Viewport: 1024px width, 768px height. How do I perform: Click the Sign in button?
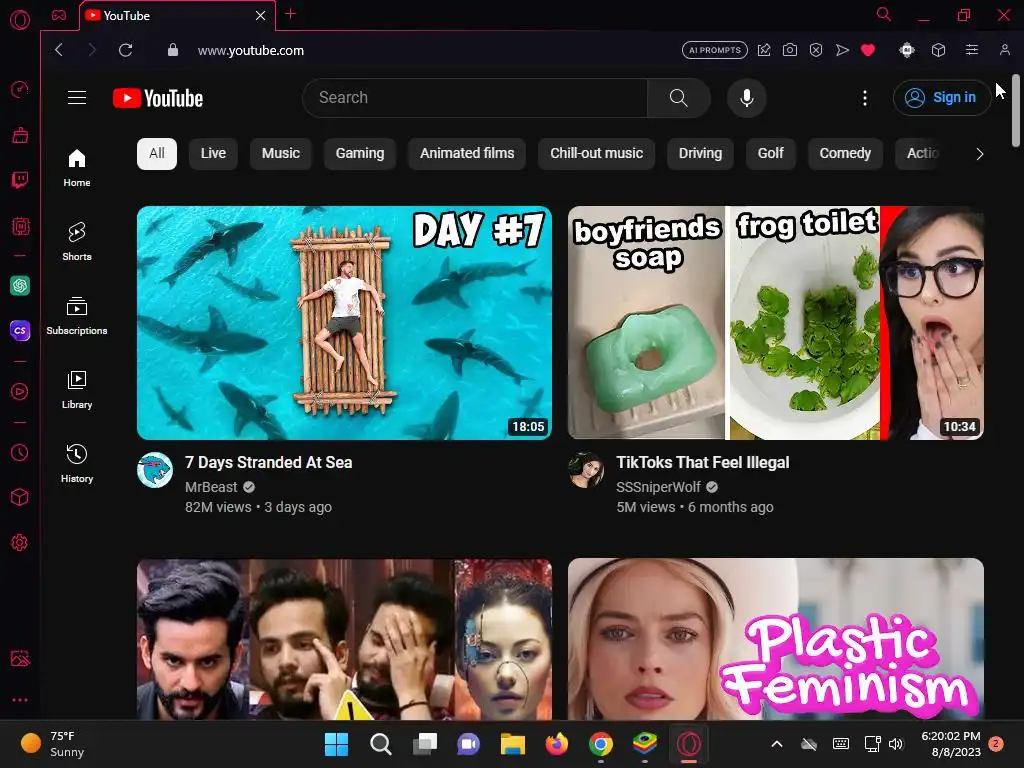[x=942, y=98]
